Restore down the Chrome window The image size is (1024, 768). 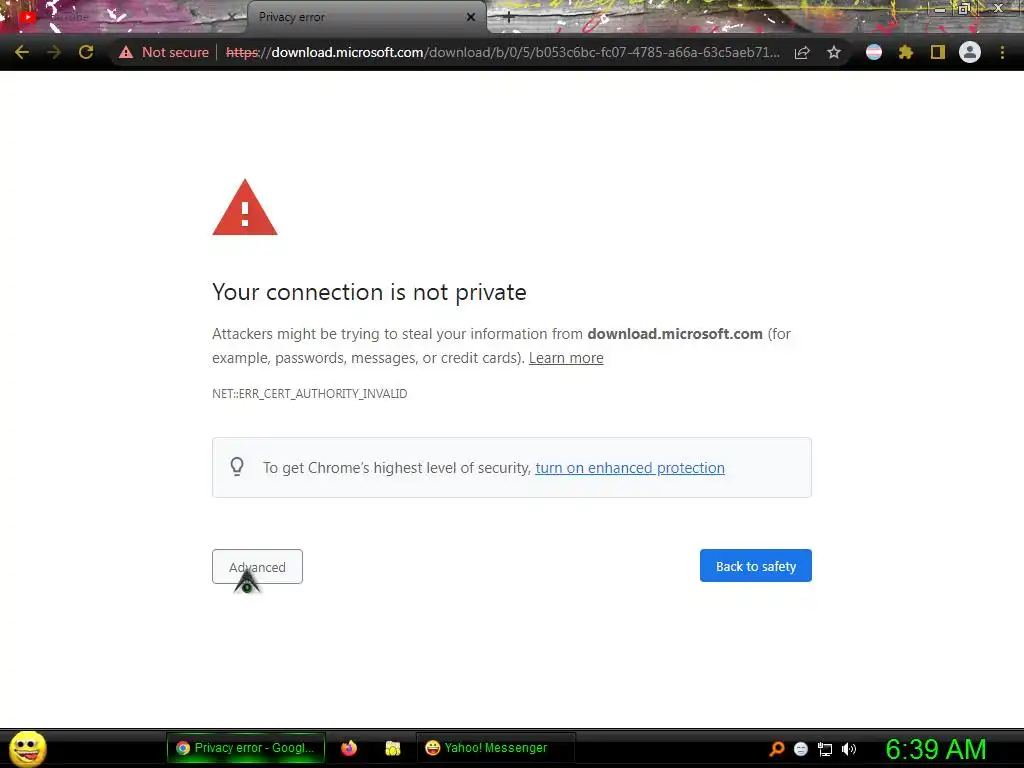[964, 9]
